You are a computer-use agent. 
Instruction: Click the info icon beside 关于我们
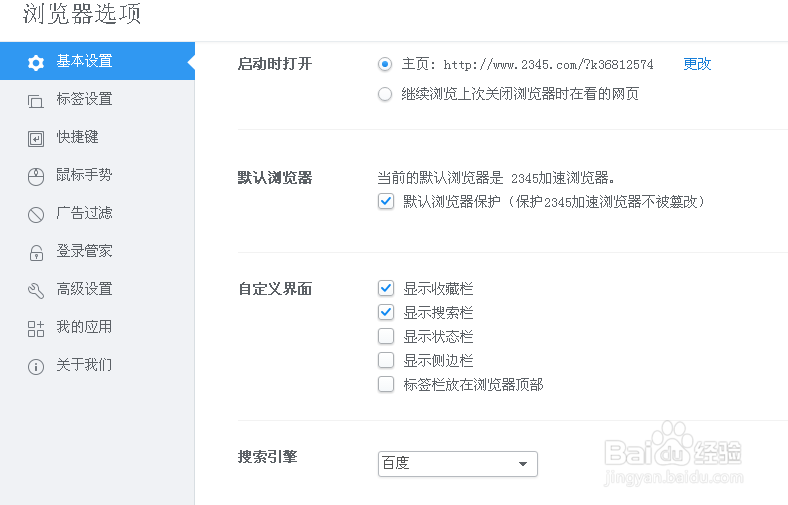(x=36, y=367)
